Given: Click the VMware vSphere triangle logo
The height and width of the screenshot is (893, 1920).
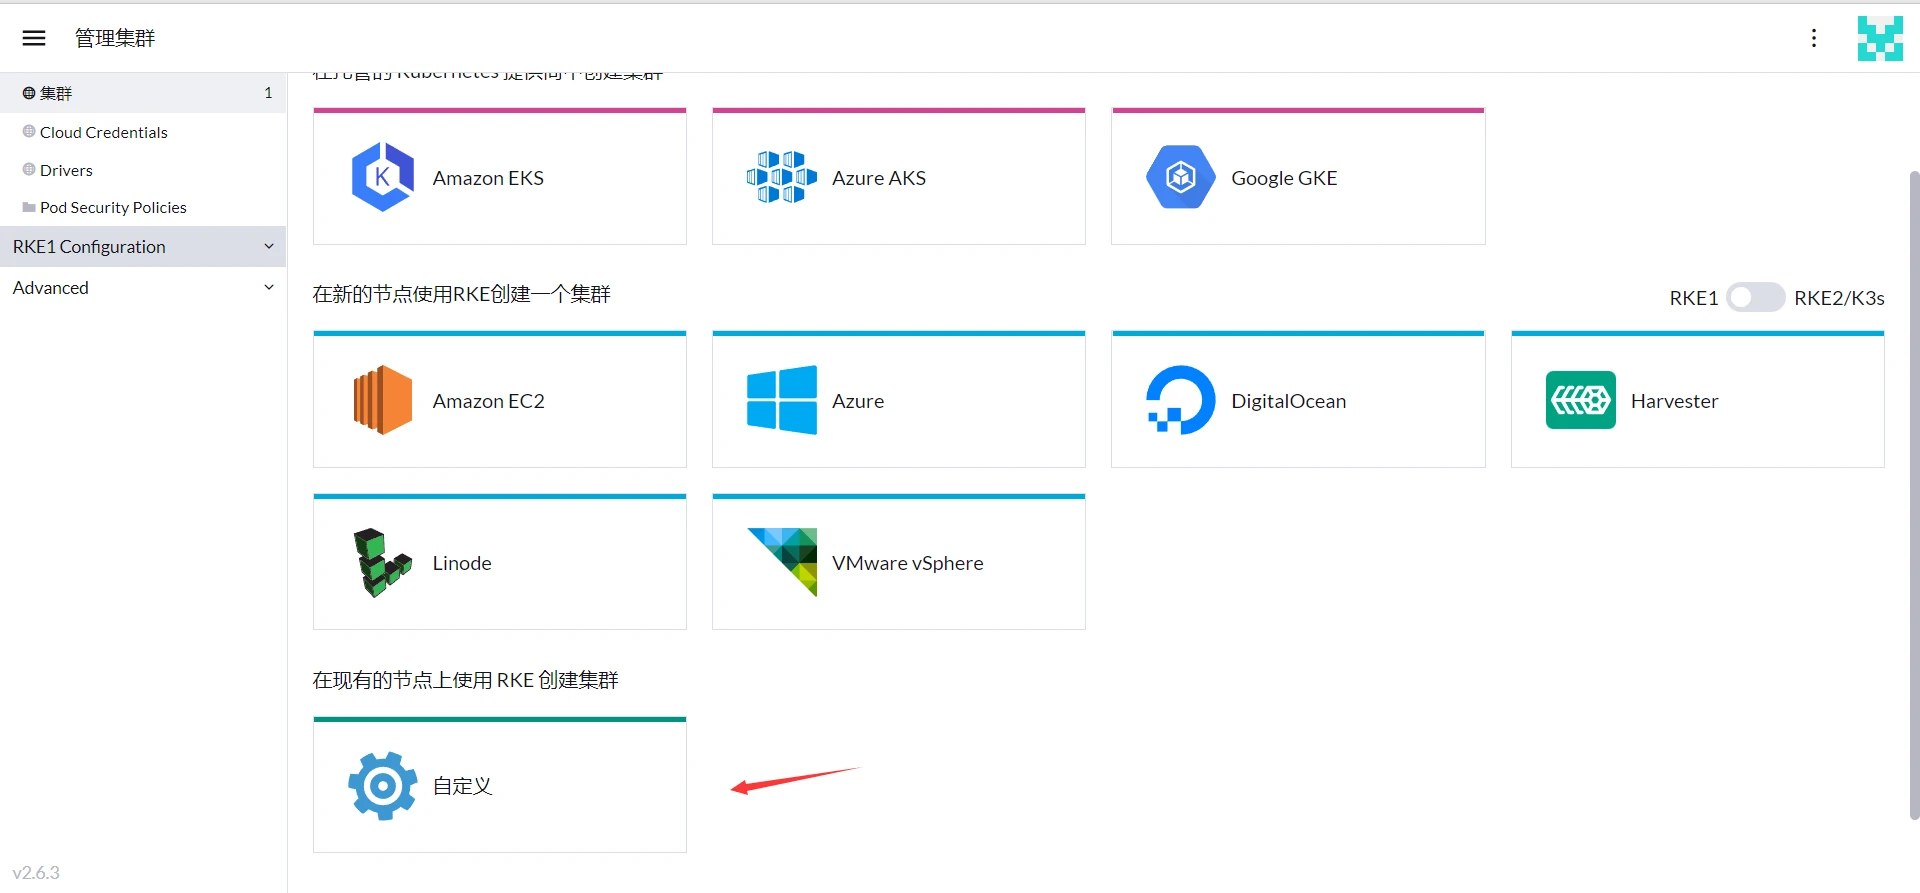Looking at the screenshot, I should (x=782, y=562).
